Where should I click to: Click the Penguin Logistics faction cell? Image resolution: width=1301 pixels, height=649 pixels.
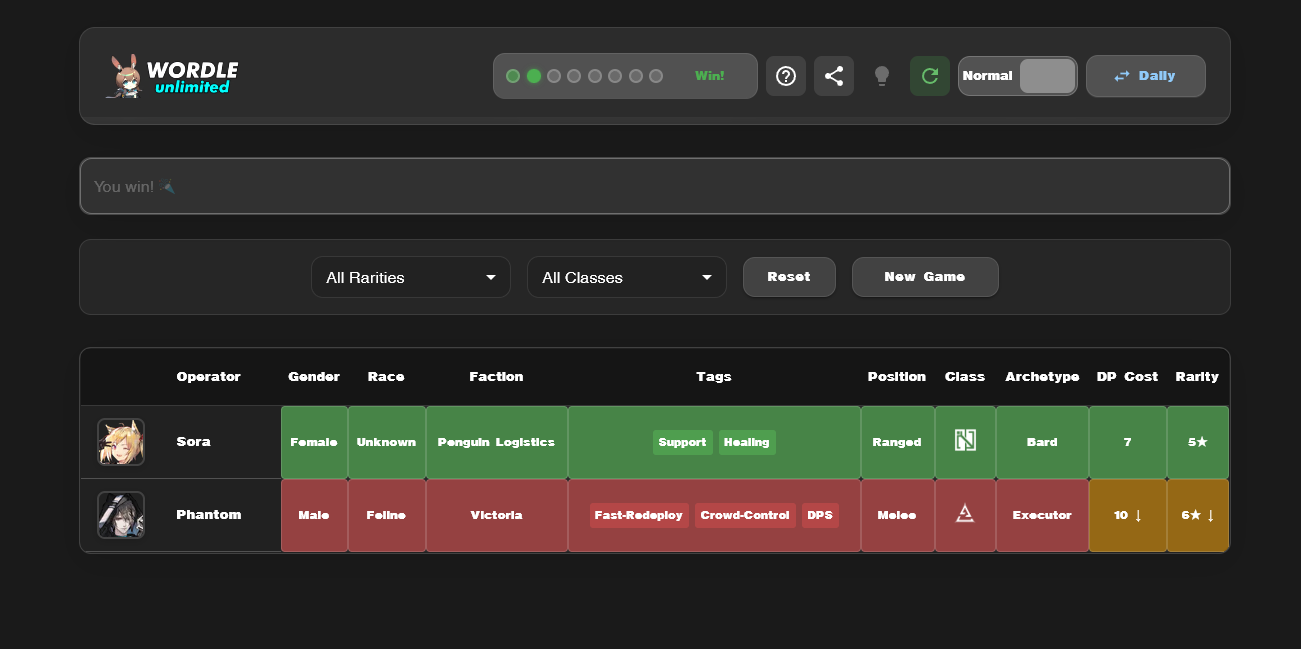click(x=496, y=442)
